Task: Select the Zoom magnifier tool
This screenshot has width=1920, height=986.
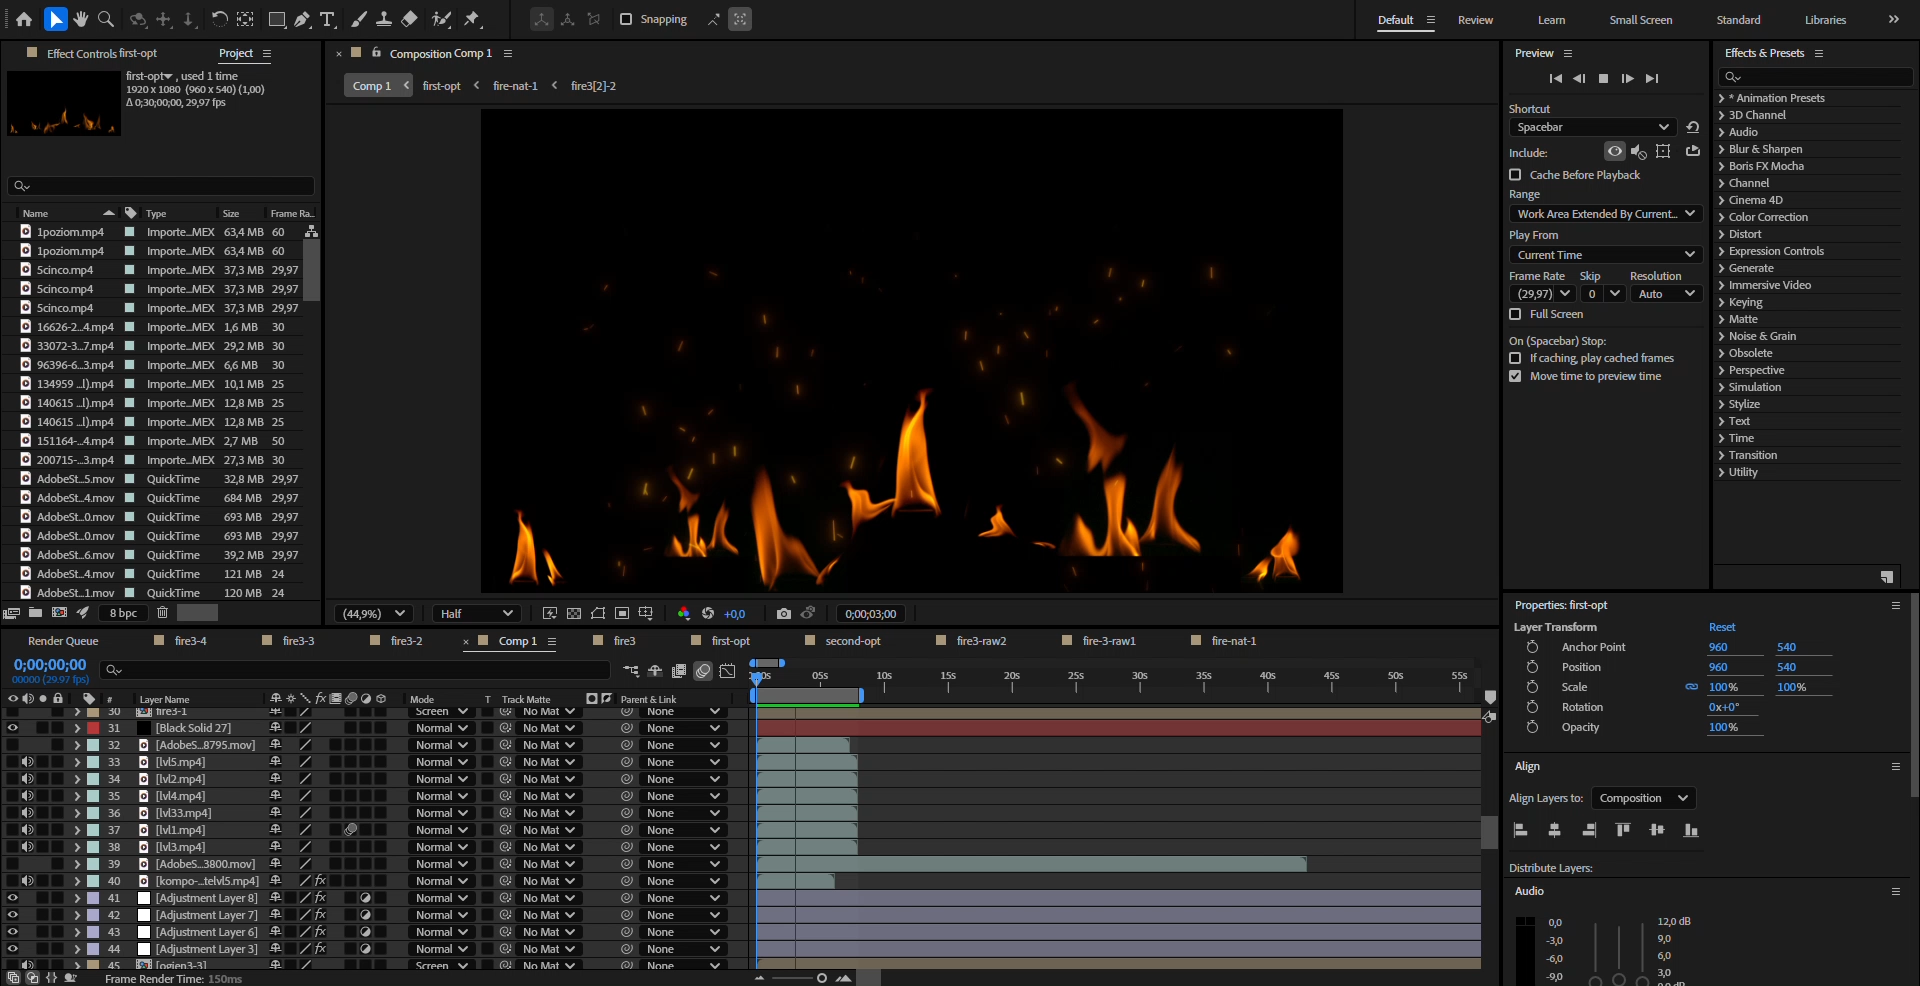Action: [x=106, y=19]
